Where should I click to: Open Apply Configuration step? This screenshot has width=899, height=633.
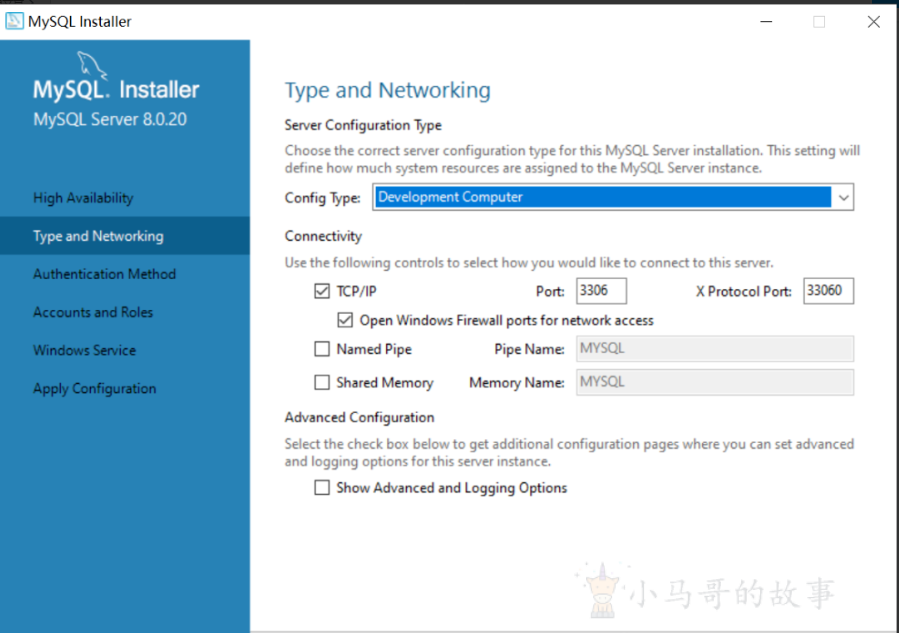pos(95,389)
